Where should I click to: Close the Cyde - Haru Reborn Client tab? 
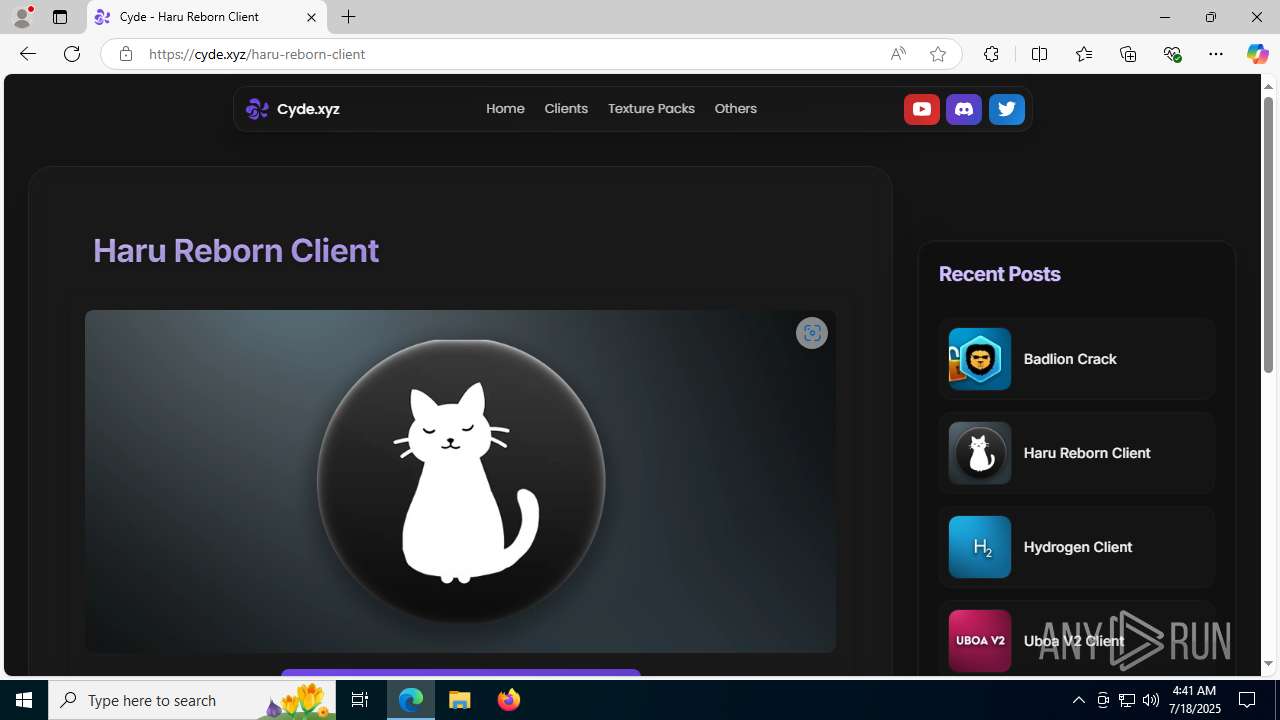coord(311,17)
